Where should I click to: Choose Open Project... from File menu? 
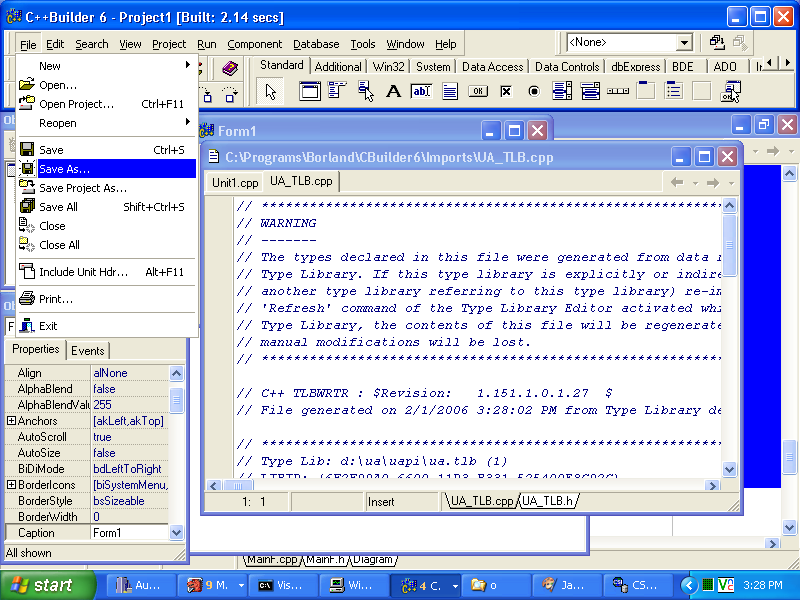107,104
